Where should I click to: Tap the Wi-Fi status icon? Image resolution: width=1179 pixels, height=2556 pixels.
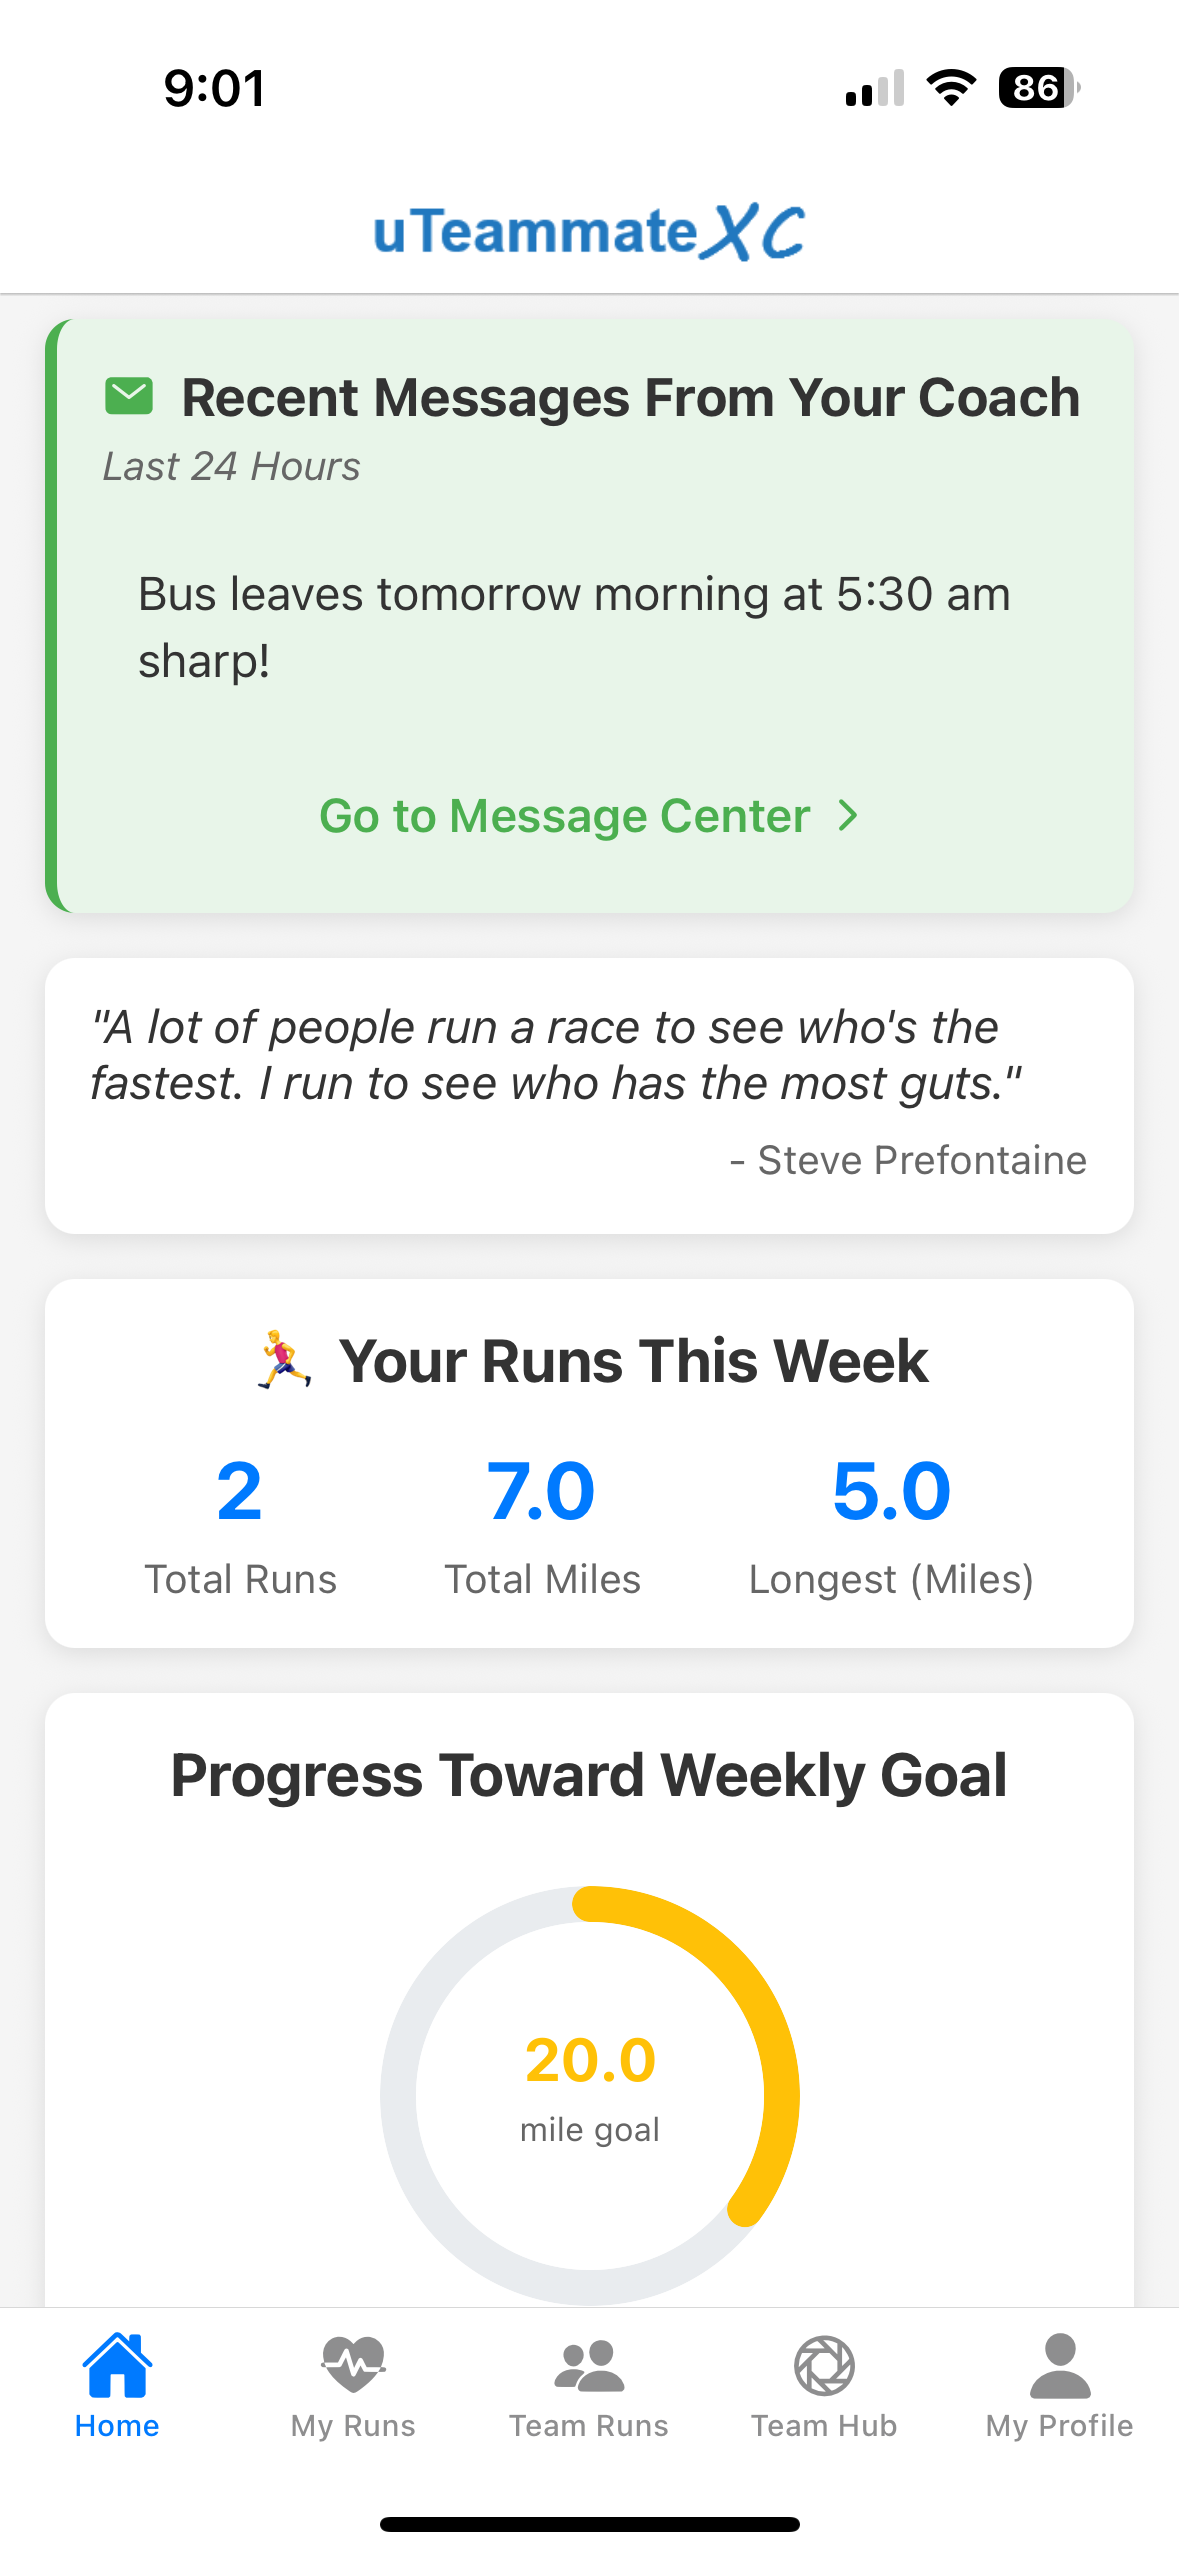coord(951,88)
